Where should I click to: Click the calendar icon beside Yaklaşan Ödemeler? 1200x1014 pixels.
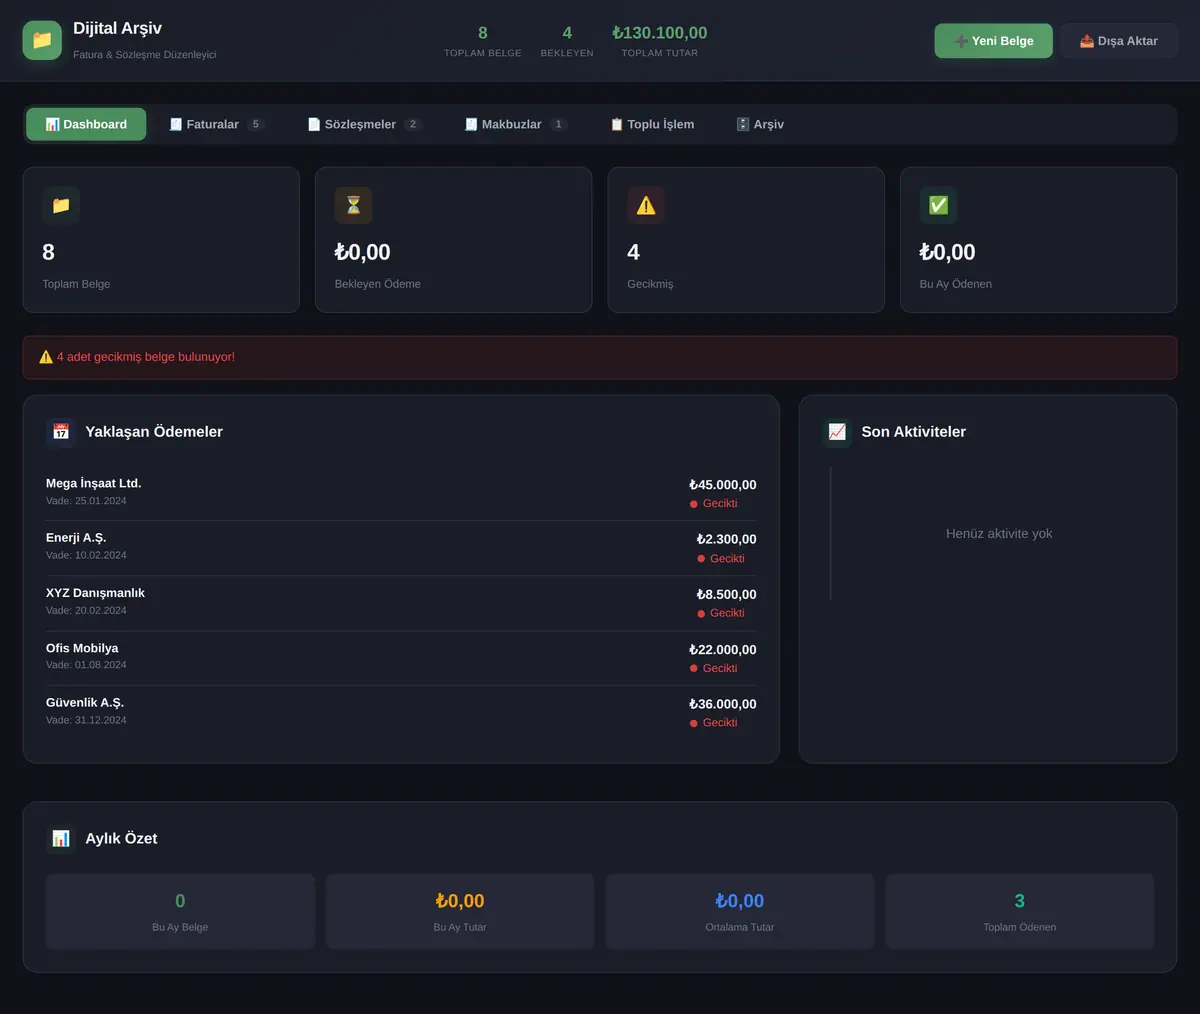click(61, 431)
